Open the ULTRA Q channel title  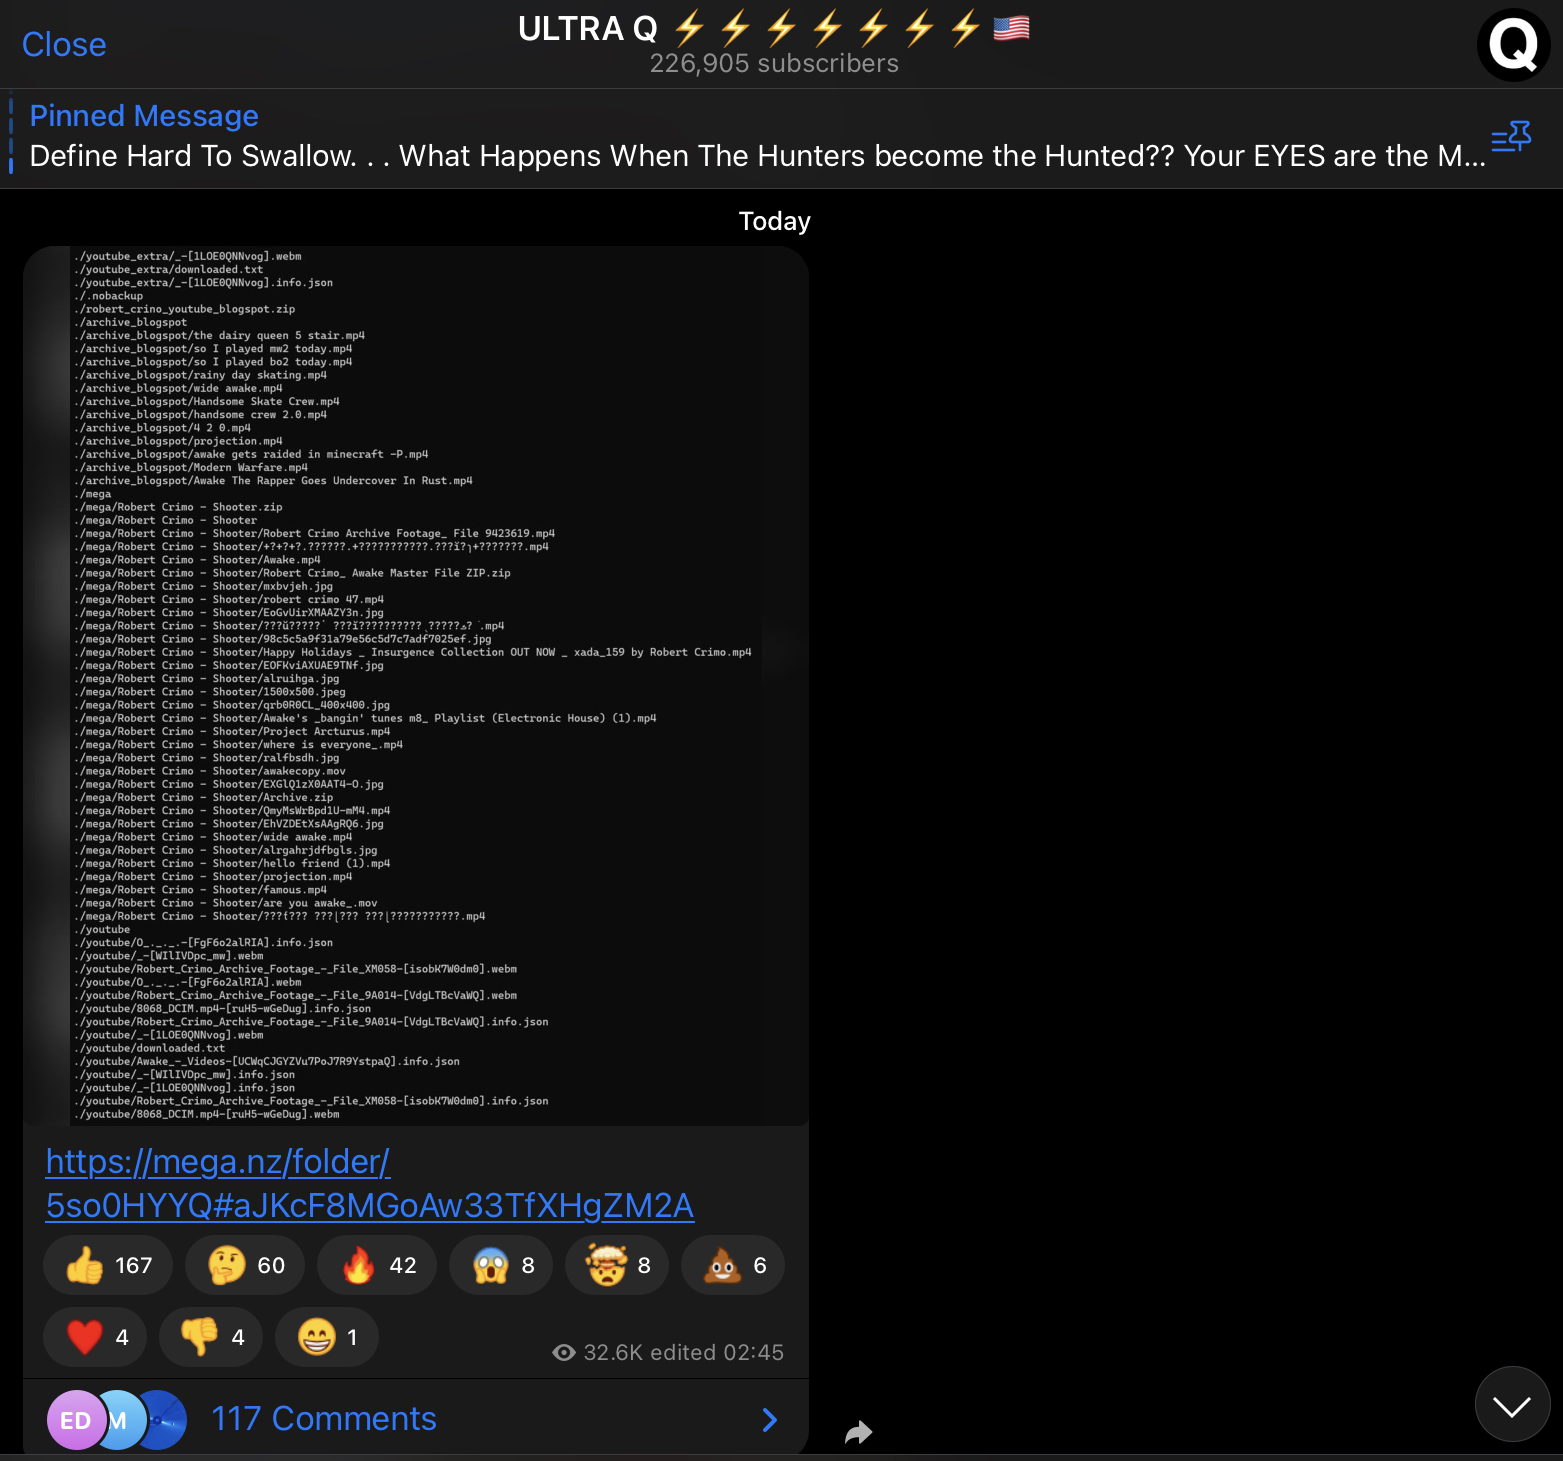click(774, 29)
